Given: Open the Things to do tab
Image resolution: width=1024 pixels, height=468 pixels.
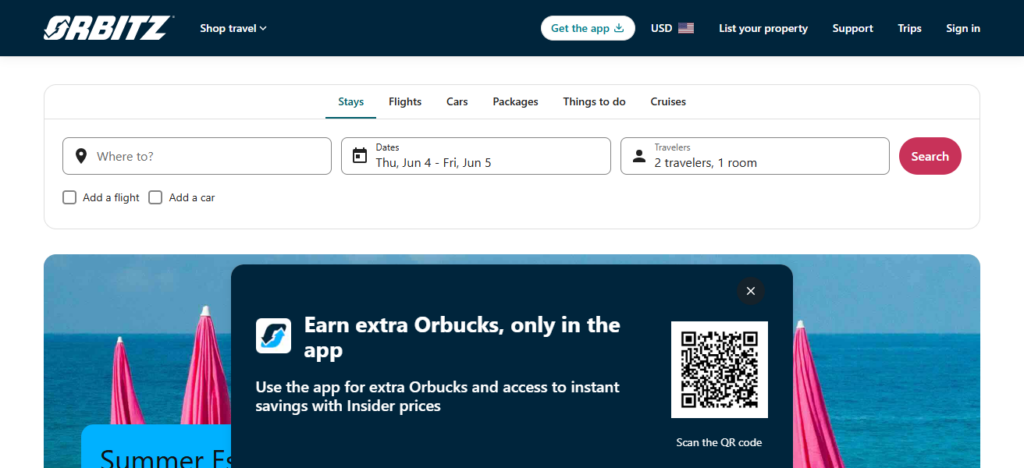Looking at the screenshot, I should [x=594, y=102].
